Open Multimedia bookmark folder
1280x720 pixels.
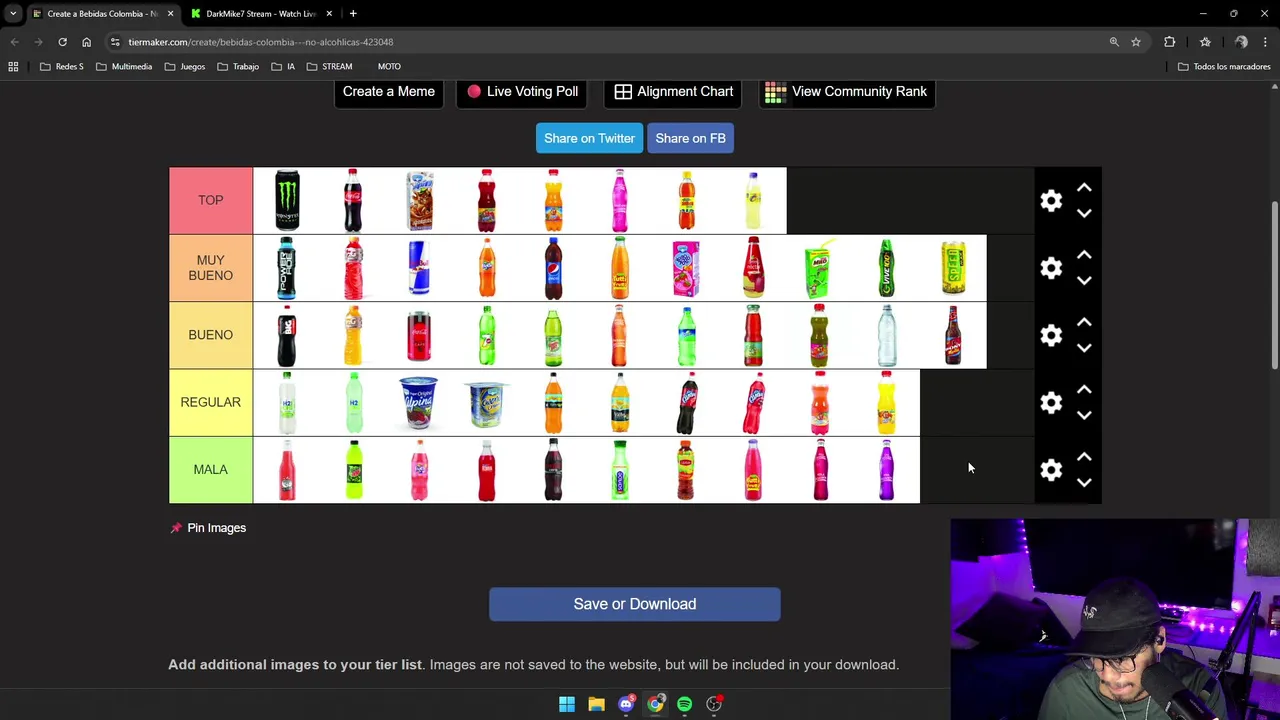(x=124, y=67)
